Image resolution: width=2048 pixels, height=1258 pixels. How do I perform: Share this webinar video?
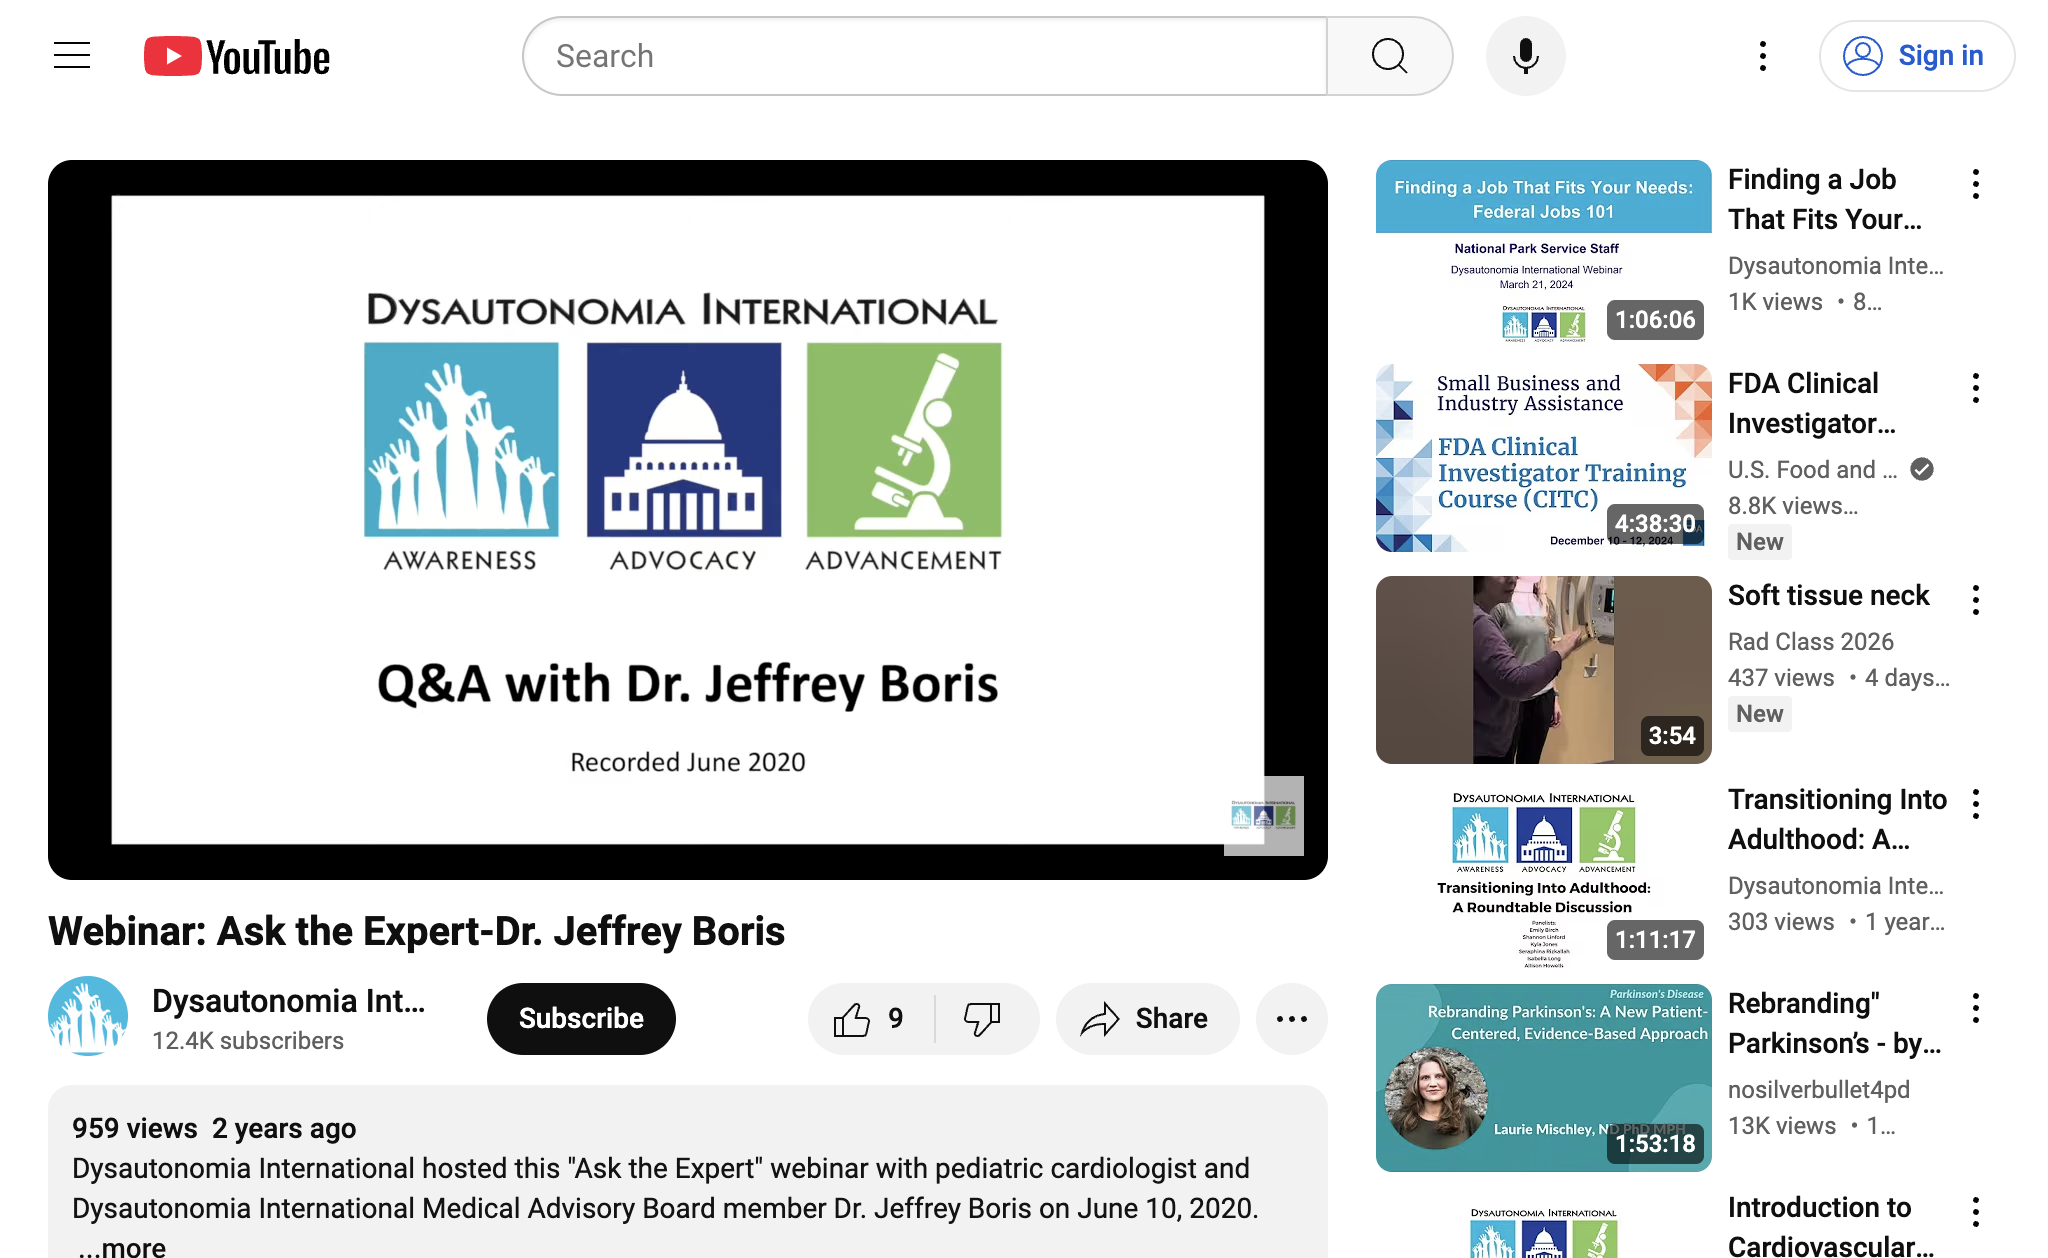click(x=1147, y=1019)
